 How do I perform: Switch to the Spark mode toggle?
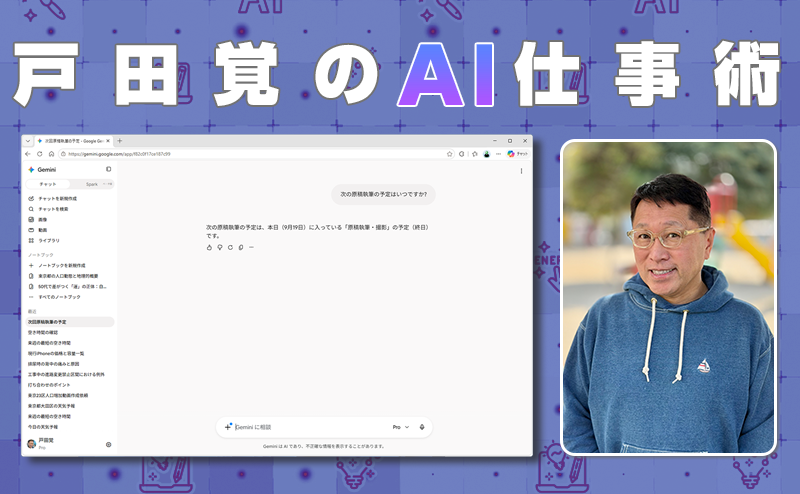pyautogui.click(x=92, y=184)
